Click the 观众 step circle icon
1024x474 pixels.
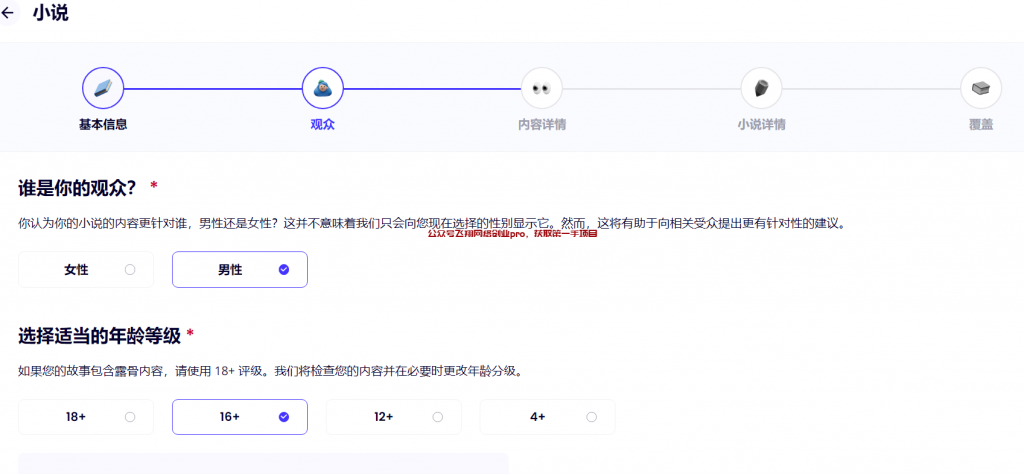(322, 88)
